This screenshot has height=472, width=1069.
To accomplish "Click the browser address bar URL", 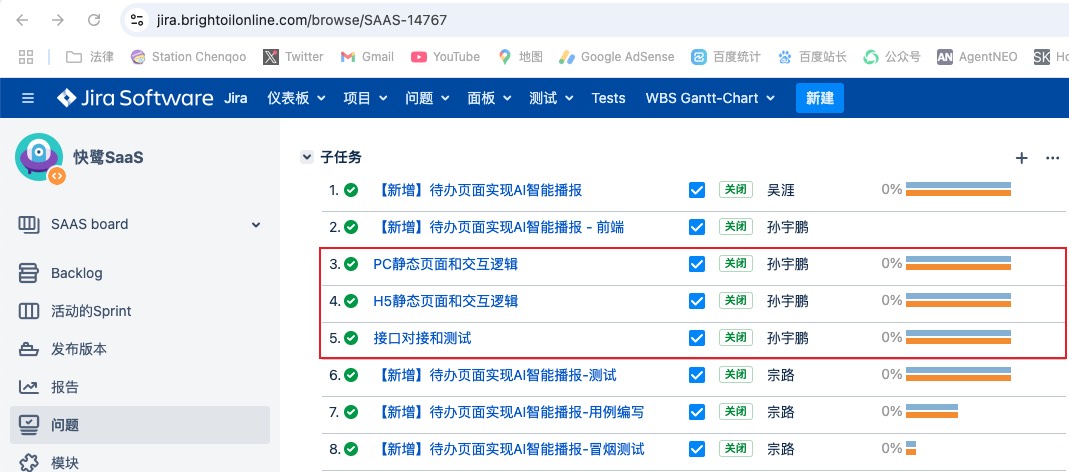I will coord(301,20).
